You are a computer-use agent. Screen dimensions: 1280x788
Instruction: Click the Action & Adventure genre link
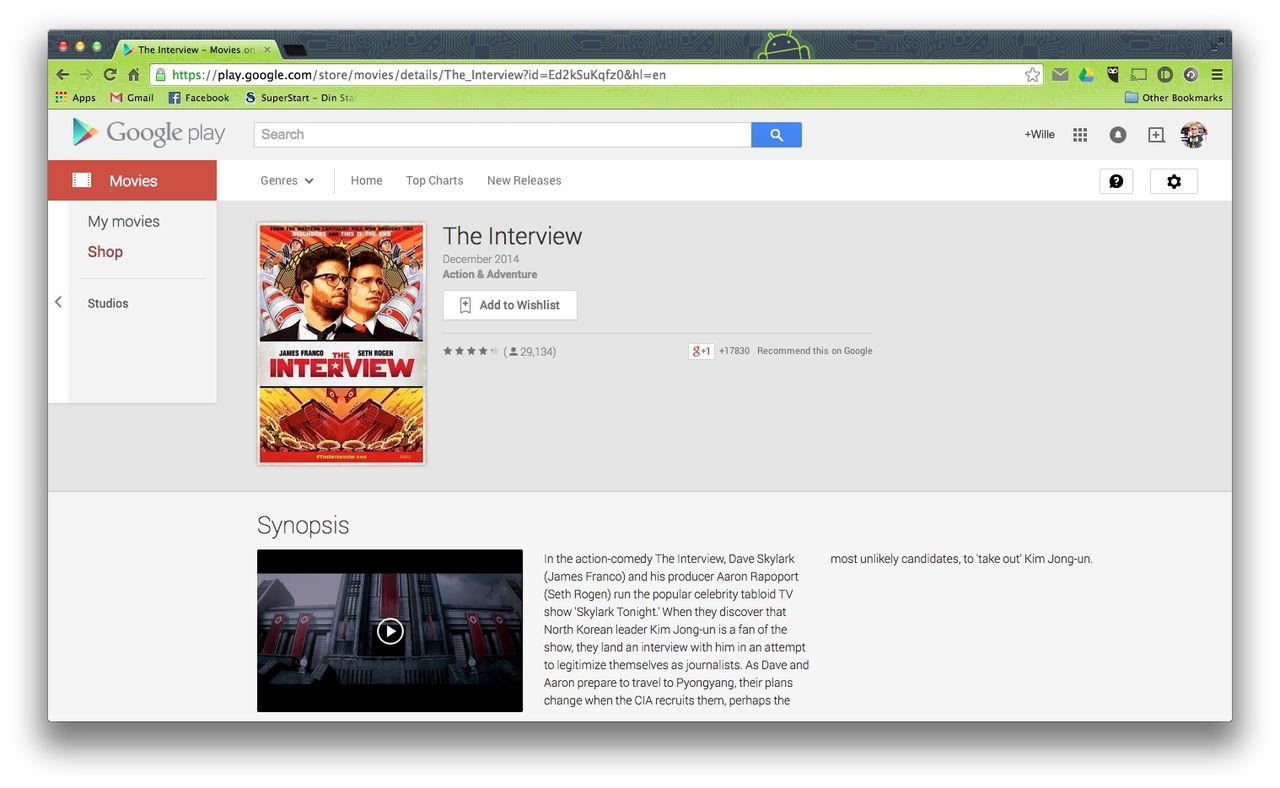490,274
